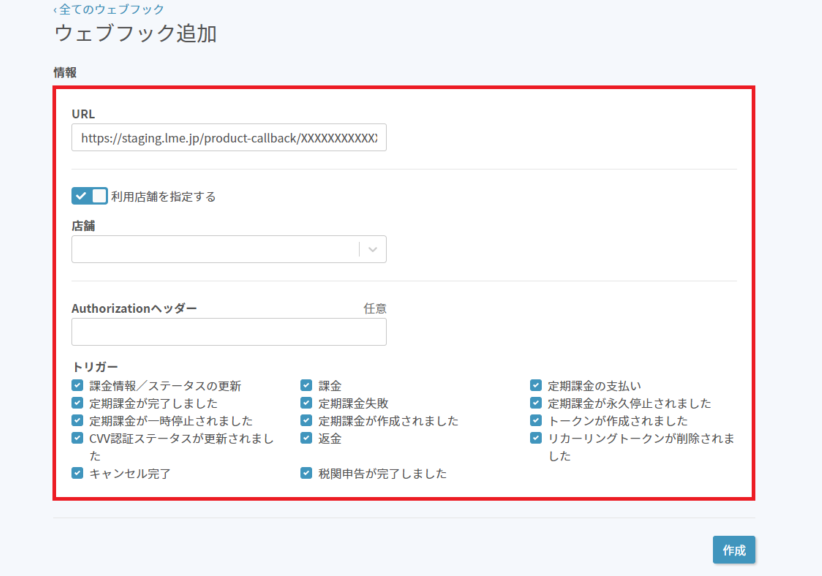Uncheck the 返金 checkbox

coord(307,438)
